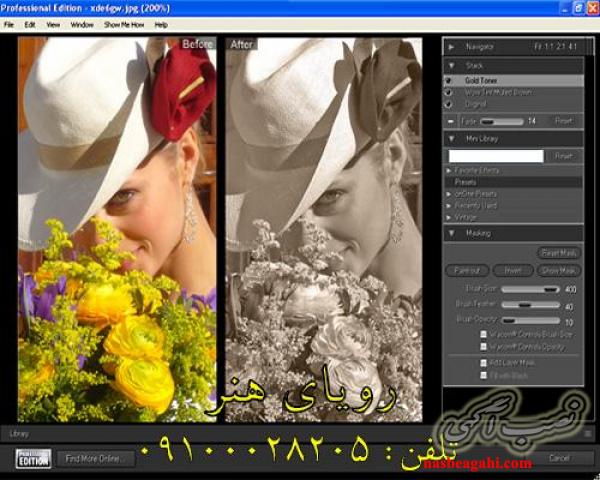Image resolution: width=600 pixels, height=480 pixels.
Task: Collapse the Stack panel
Action: (x=452, y=63)
